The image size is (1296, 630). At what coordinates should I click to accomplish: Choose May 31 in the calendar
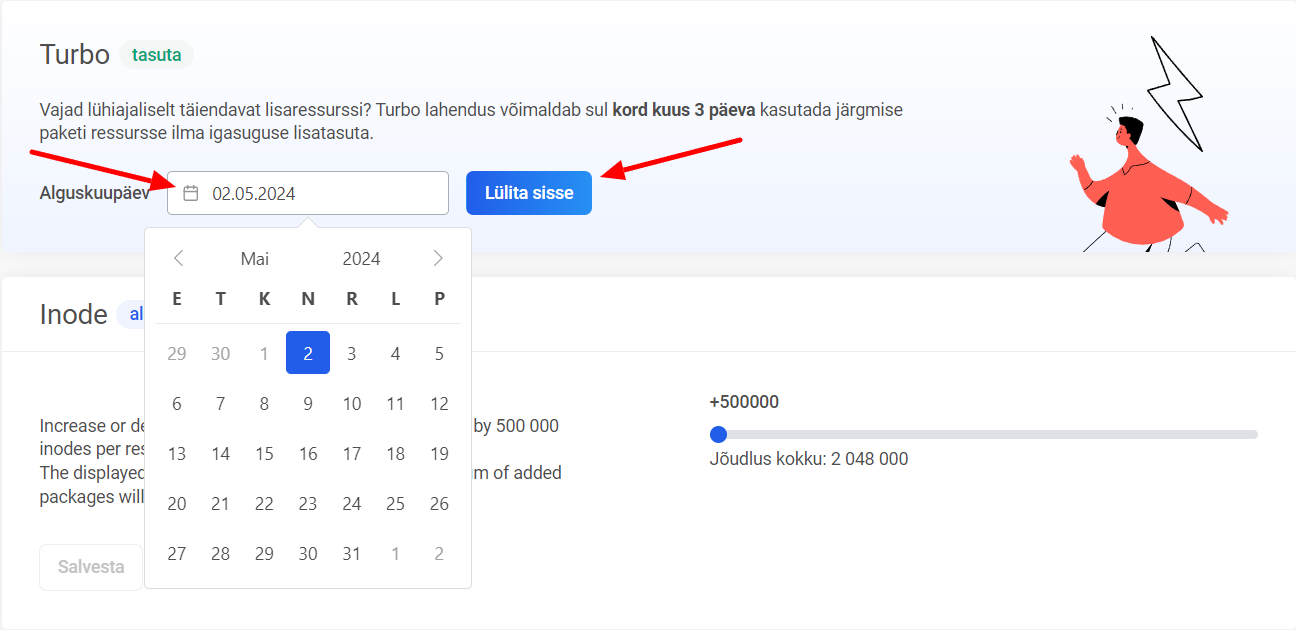pos(352,554)
